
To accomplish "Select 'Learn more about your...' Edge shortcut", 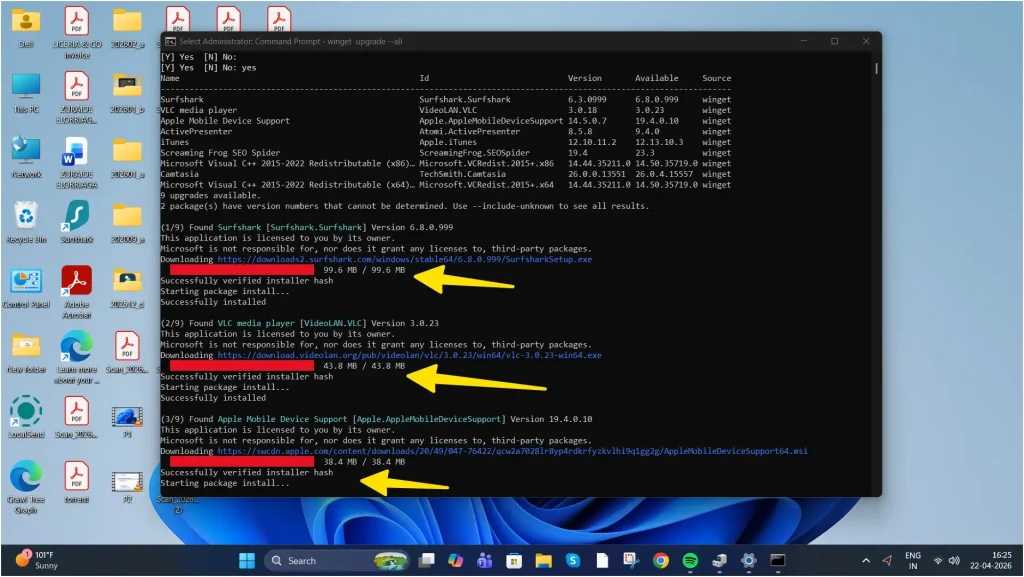I will [x=76, y=358].
